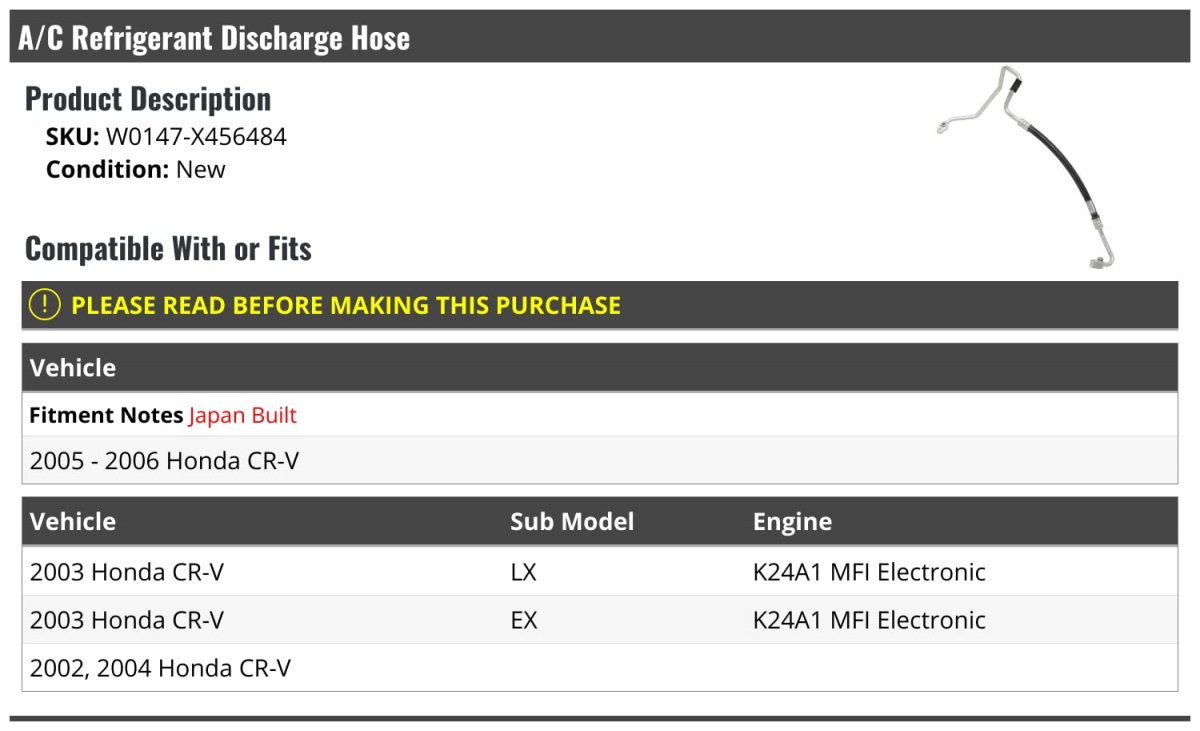Click the Product Description heading
The image size is (1200, 731).
click(x=148, y=99)
